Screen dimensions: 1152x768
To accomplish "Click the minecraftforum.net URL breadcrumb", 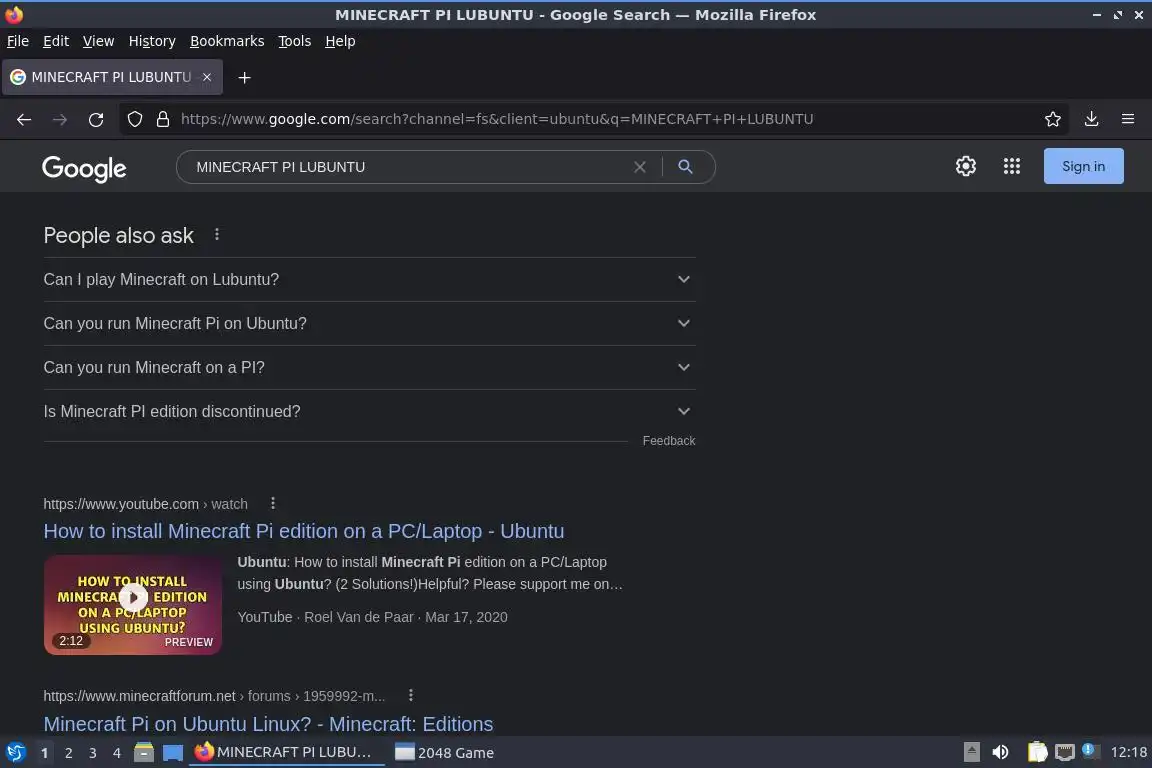I will 214,696.
